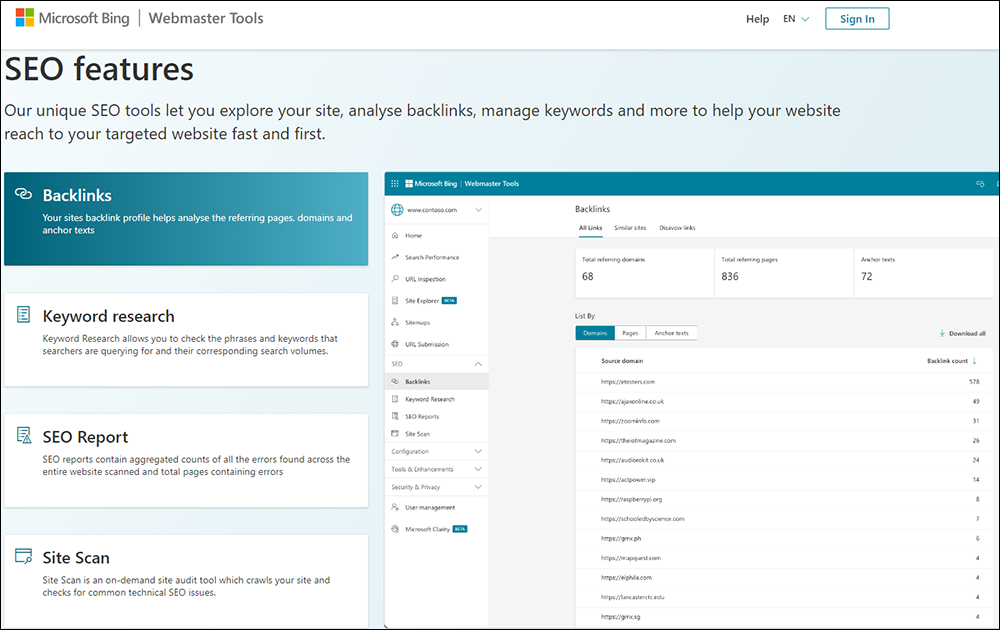1000x630 pixels.
Task: Click the SEO Report card icon
Action: [x=24, y=435]
